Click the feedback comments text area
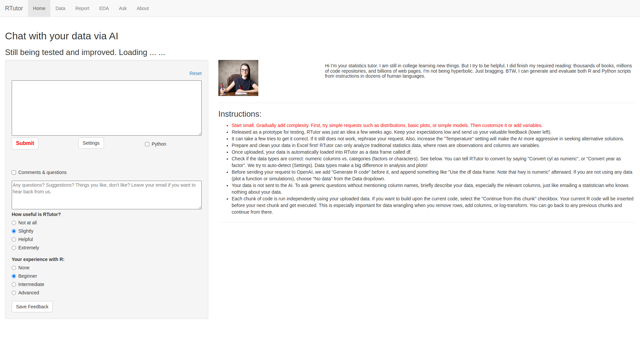This screenshot has height=360, width=640. pyautogui.click(x=107, y=195)
